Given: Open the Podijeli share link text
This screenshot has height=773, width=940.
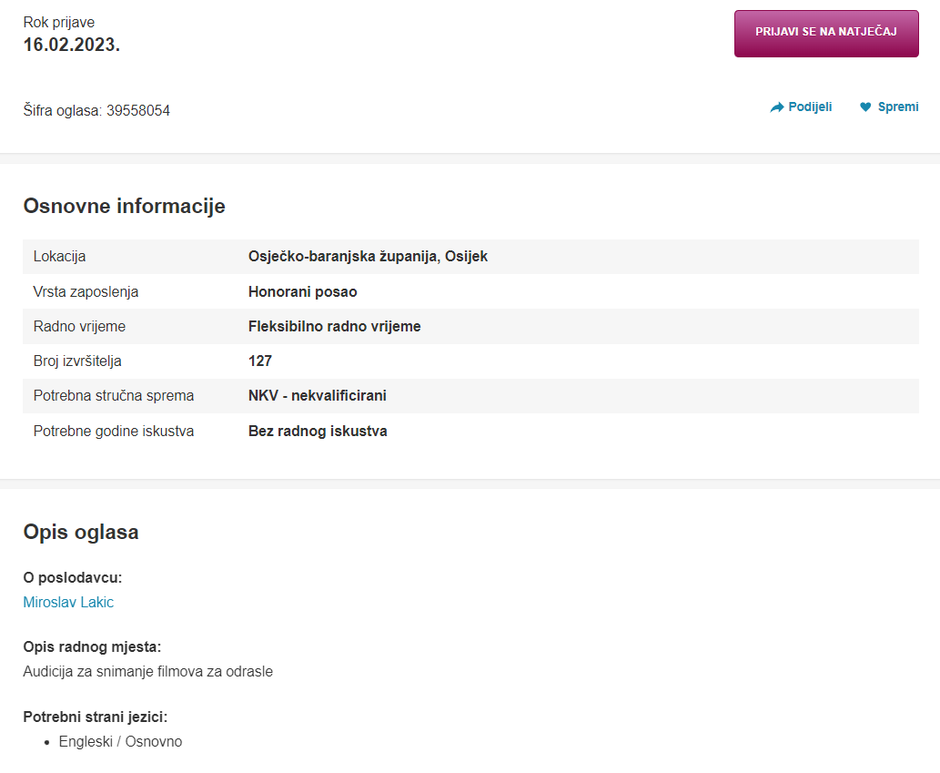Looking at the screenshot, I should [810, 107].
